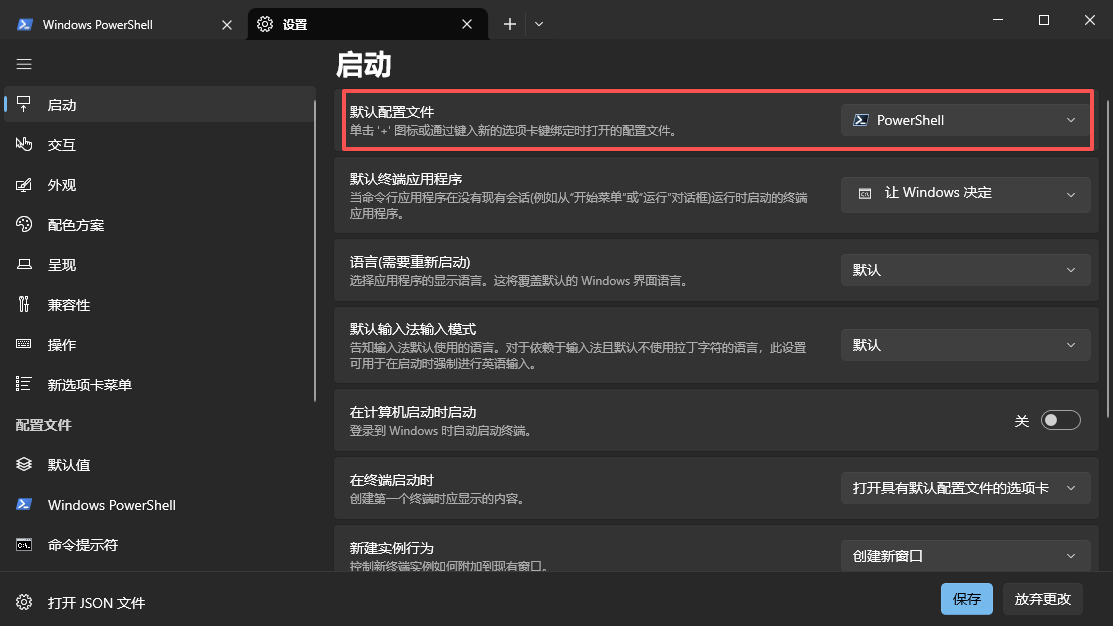This screenshot has height=626, width=1113.
Task: Select the 呈现 (Rendering) icon
Action: (x=24, y=265)
